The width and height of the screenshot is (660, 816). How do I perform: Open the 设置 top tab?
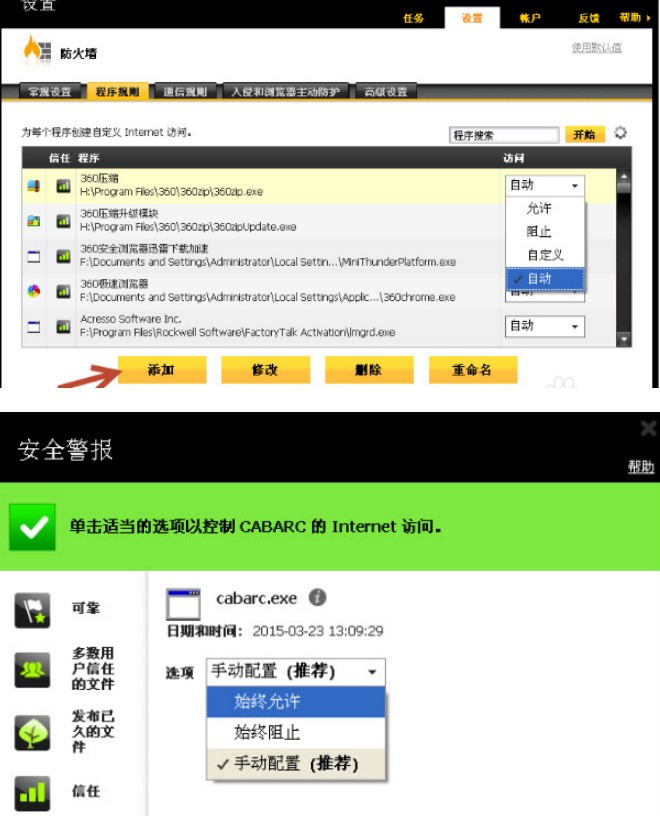point(472,18)
